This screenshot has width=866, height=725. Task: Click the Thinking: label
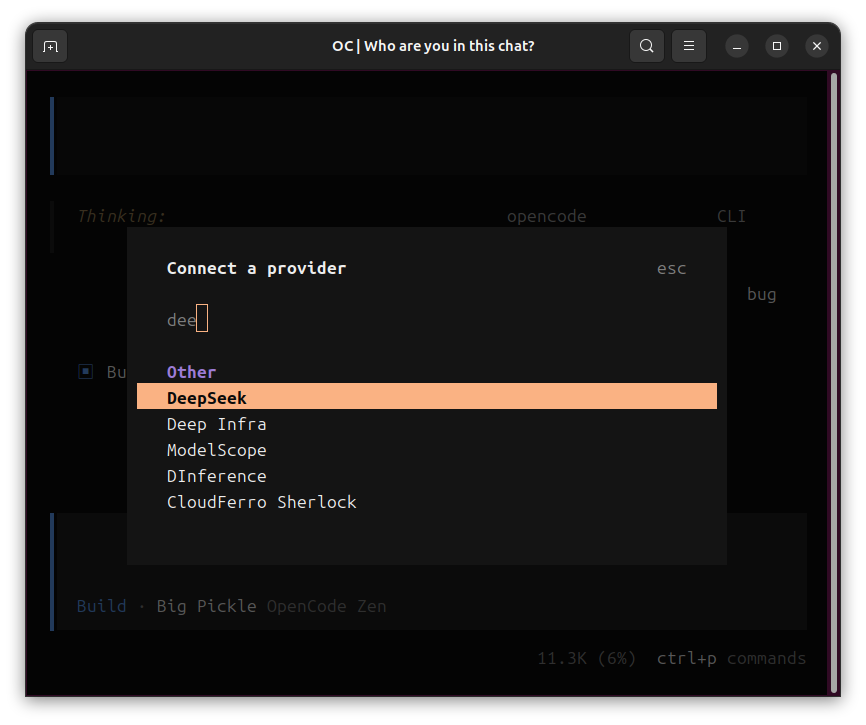pyautogui.click(x=122, y=216)
